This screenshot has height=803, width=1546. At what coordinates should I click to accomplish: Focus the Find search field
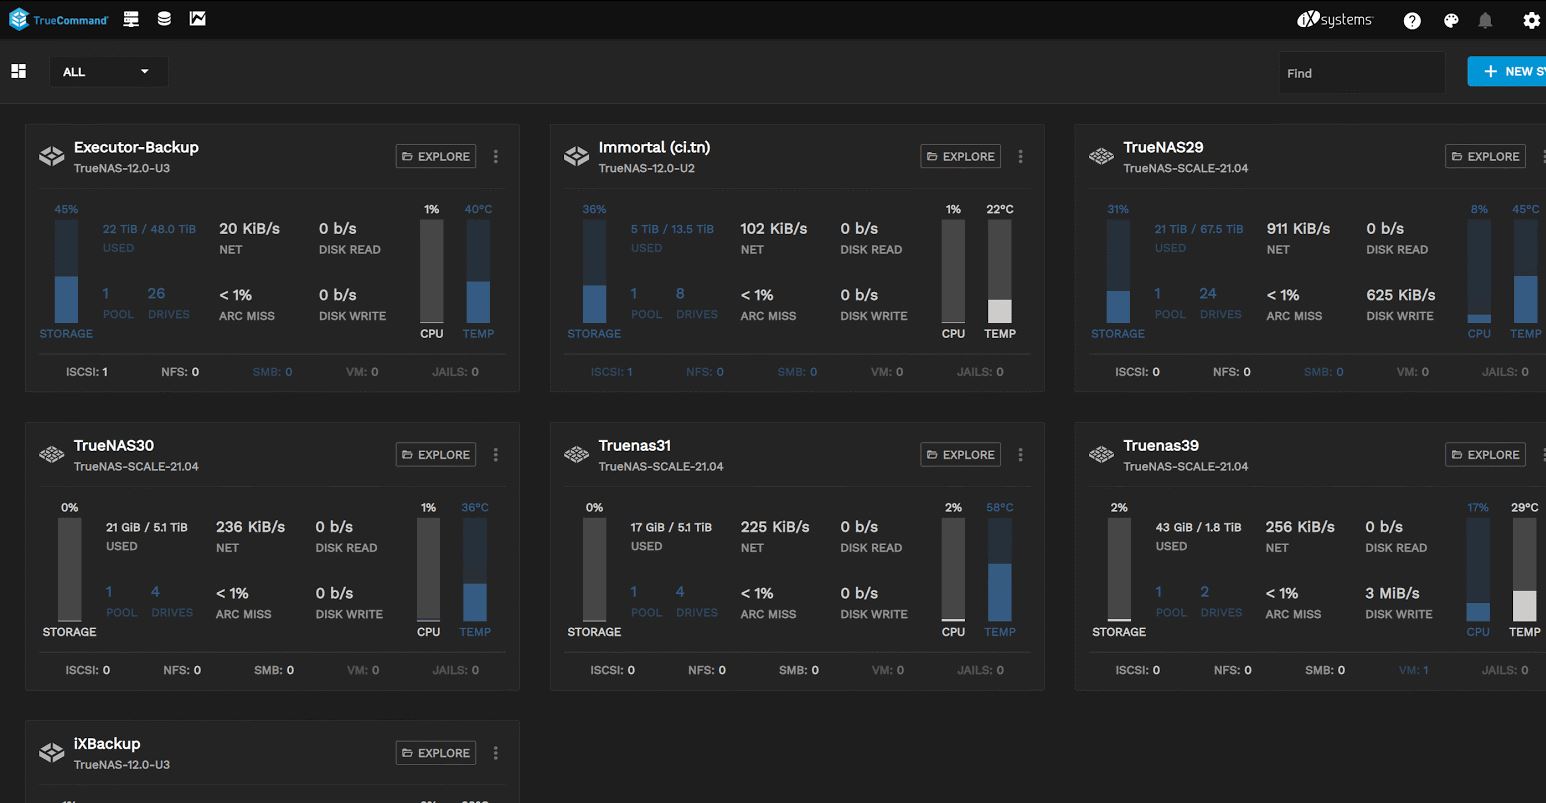[1361, 73]
